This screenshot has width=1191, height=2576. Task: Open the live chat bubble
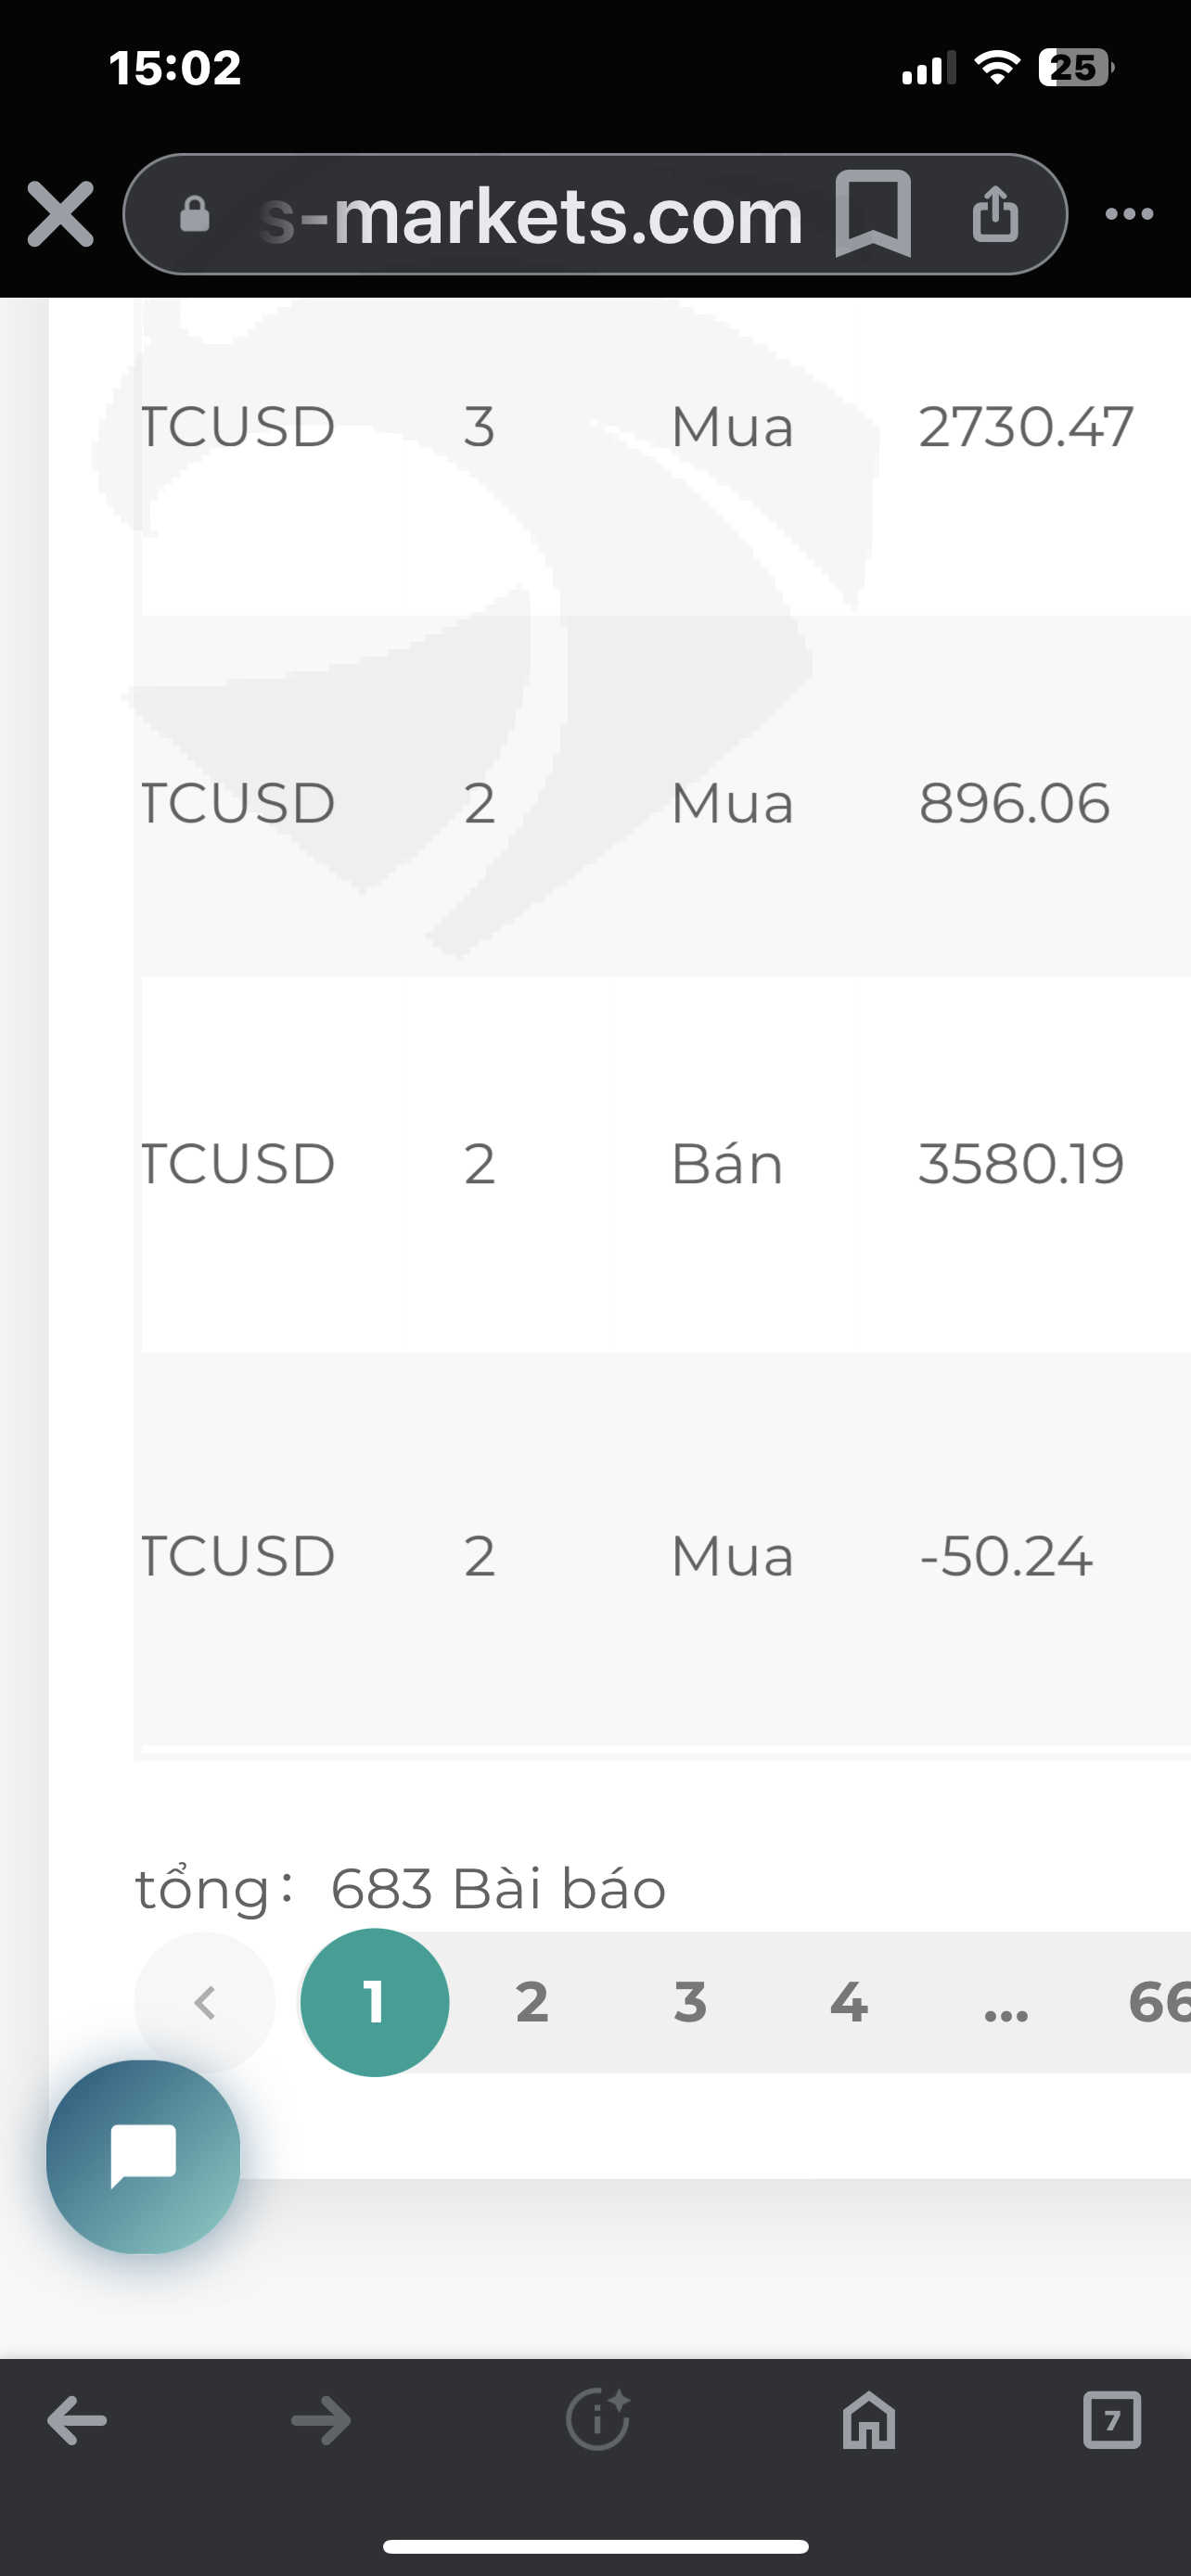click(x=143, y=2155)
